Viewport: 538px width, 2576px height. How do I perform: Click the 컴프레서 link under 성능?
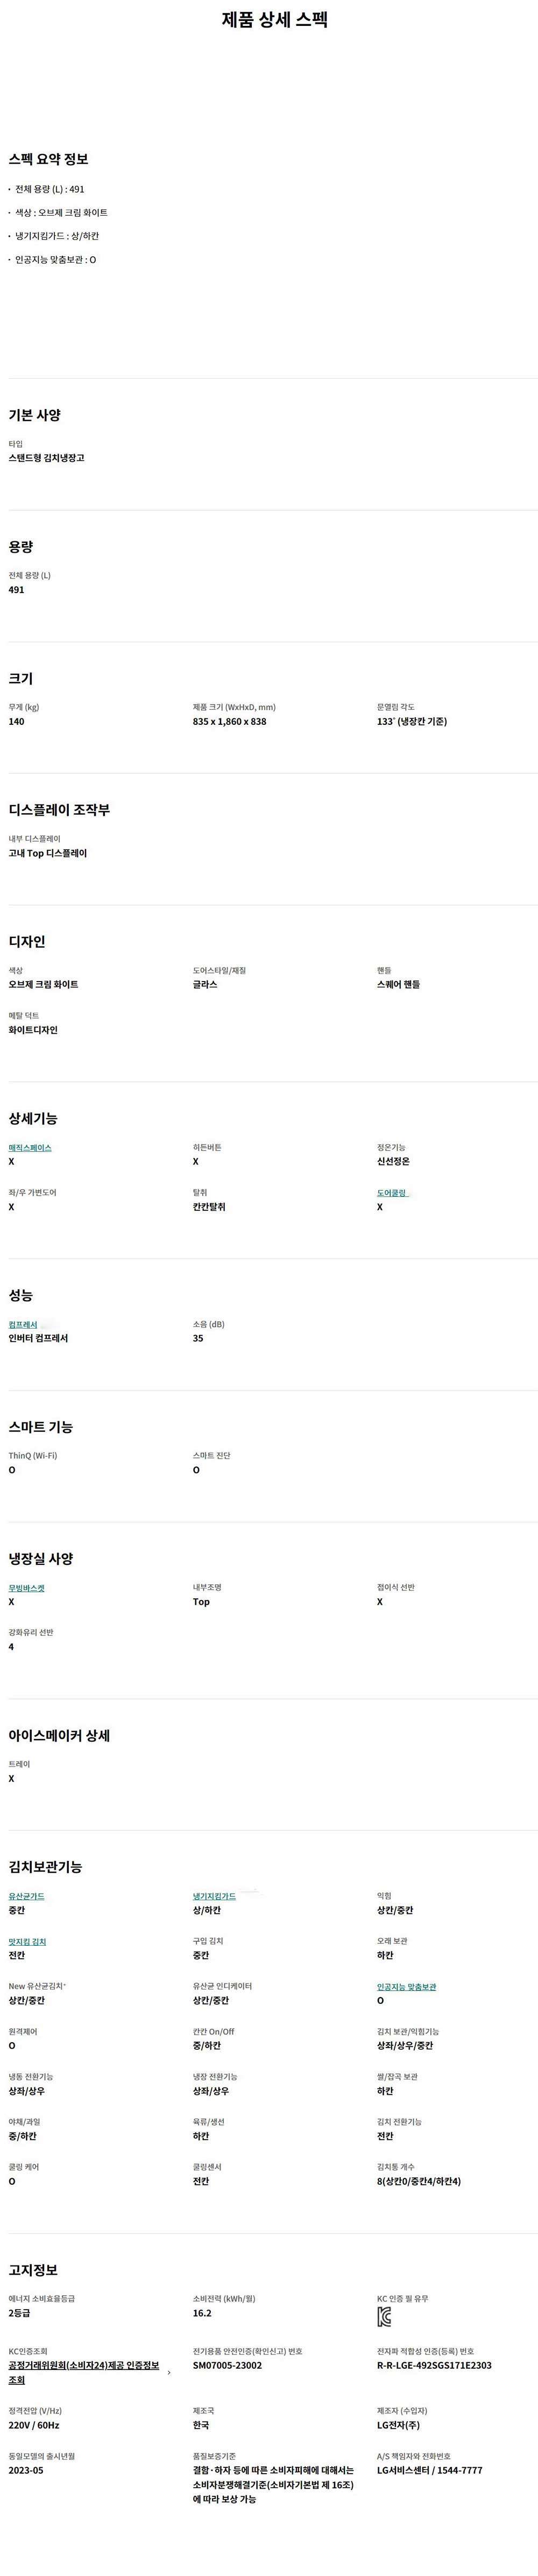point(23,1324)
